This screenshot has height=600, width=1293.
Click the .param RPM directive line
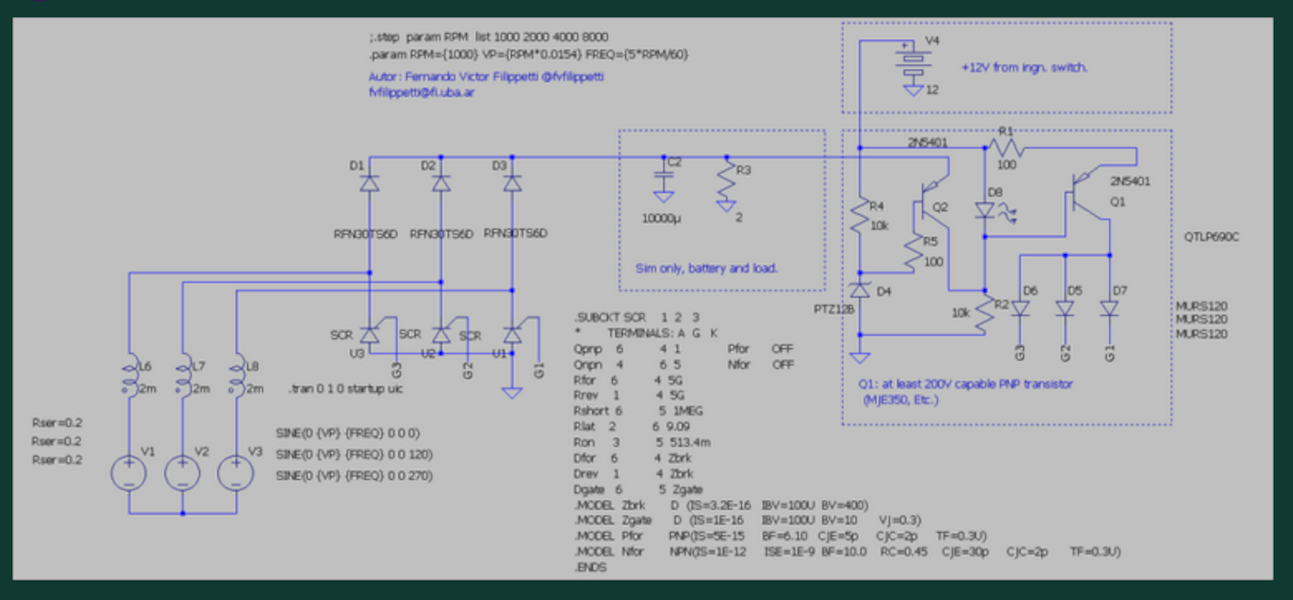click(528, 54)
